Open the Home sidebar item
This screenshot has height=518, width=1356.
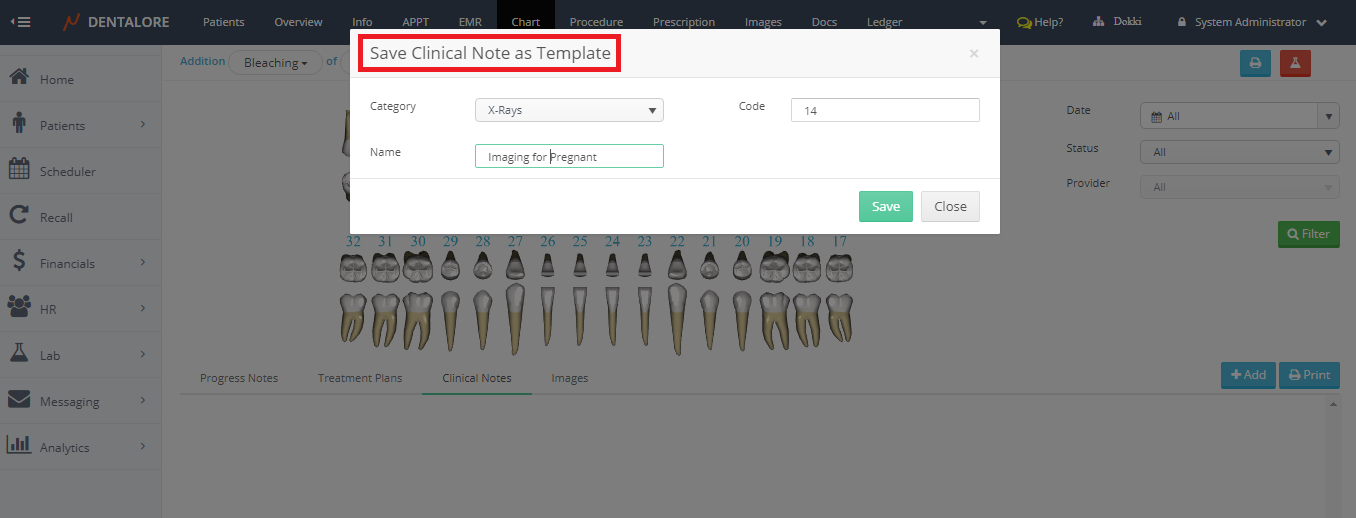click(x=56, y=79)
